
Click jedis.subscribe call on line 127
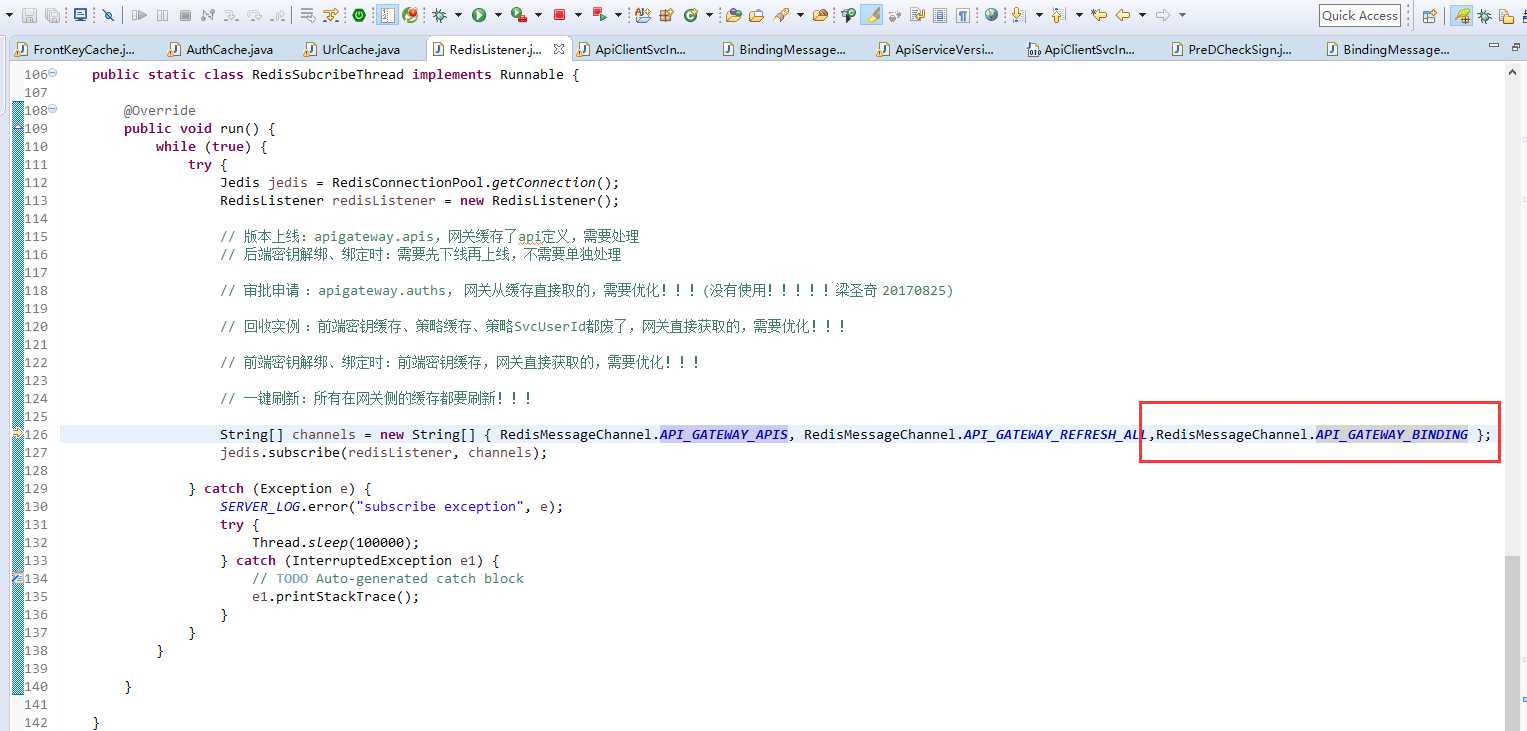point(384,452)
